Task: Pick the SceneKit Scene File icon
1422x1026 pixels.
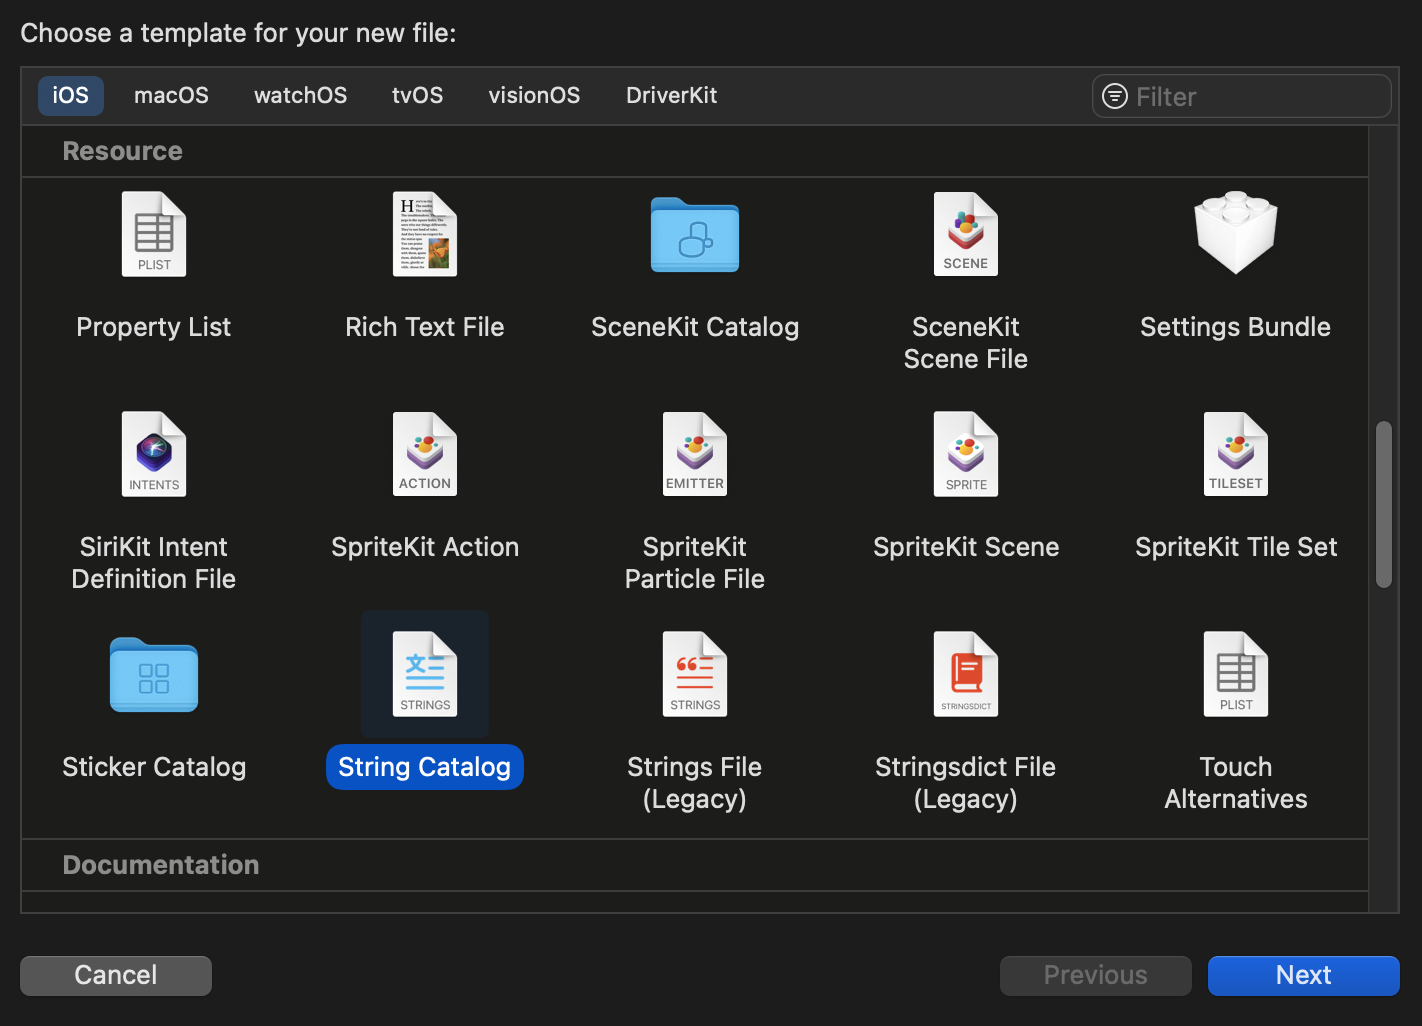Action: [x=966, y=234]
